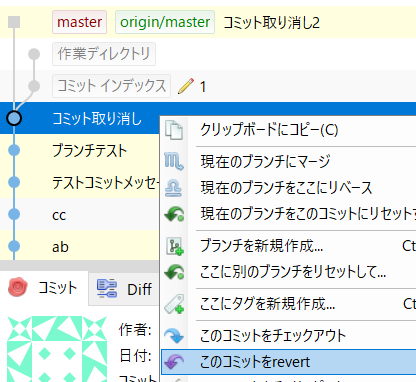Click the rebase icon beside 現在のブランチをここにリベース
Image resolution: width=416 pixels, height=382 pixels.
click(x=174, y=188)
